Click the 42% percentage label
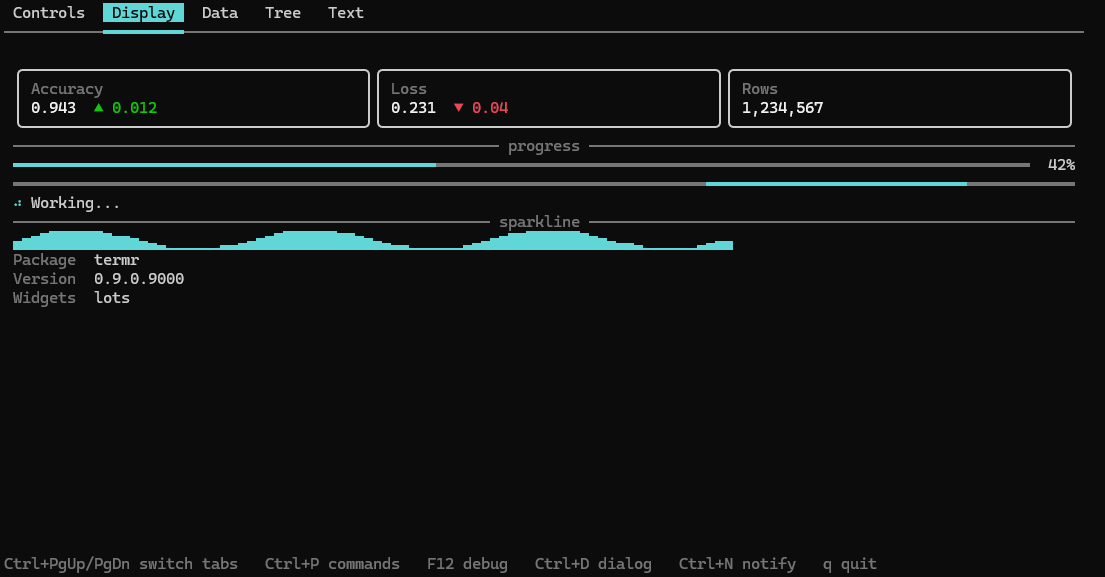Viewport: 1105px width, 577px height. (x=1061, y=165)
